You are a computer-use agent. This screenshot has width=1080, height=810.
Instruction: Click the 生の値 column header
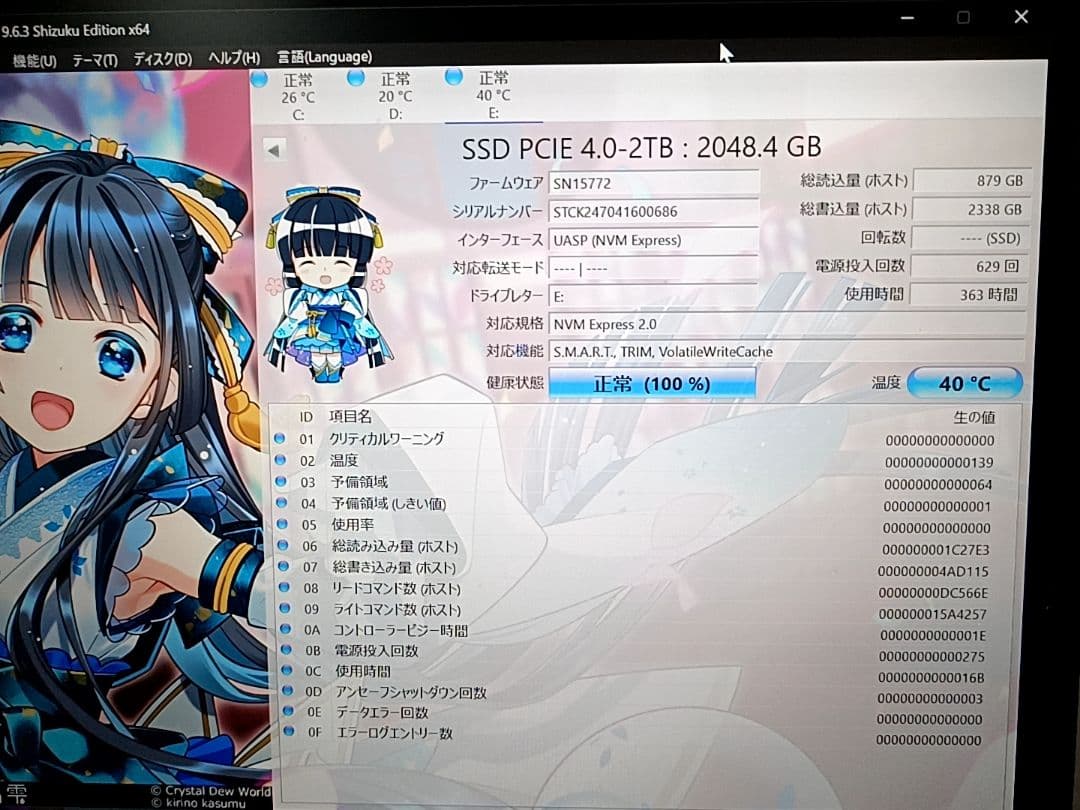(x=974, y=417)
